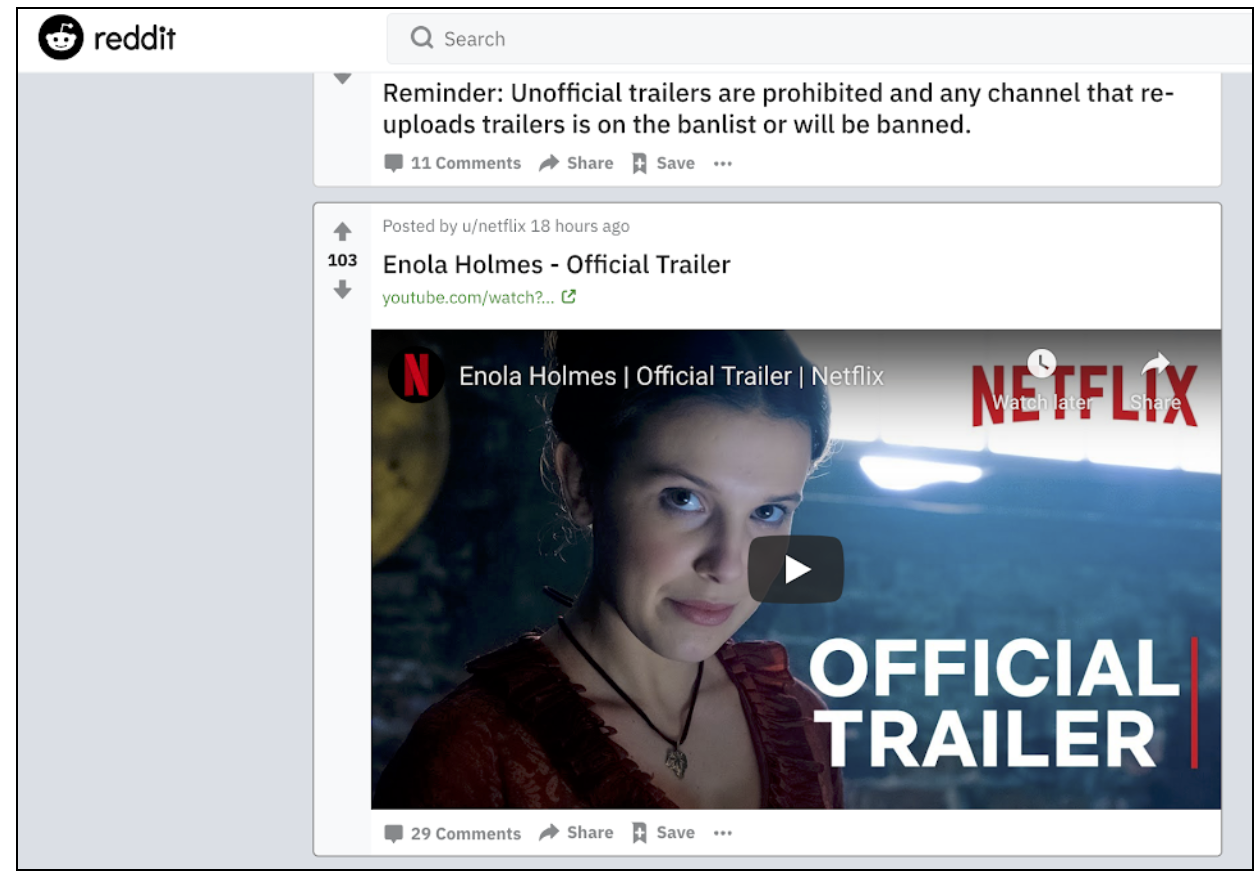Downvote the Enola Holmes trailer post
This screenshot has width=1257, height=883.
[x=342, y=289]
